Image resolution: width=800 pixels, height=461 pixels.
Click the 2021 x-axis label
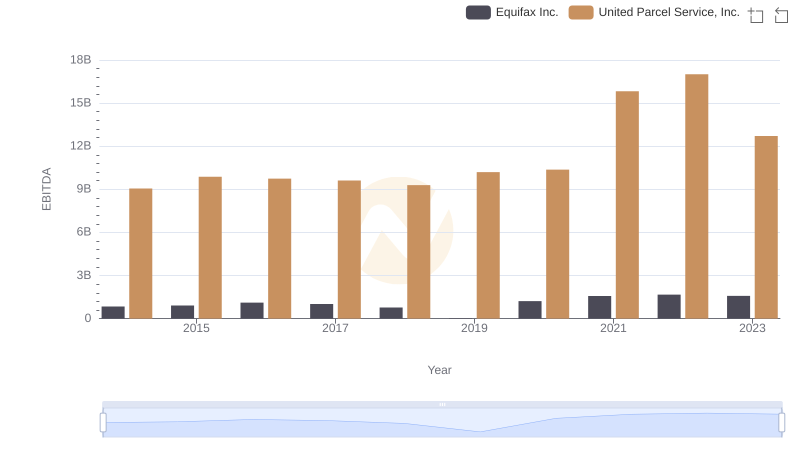(x=613, y=328)
